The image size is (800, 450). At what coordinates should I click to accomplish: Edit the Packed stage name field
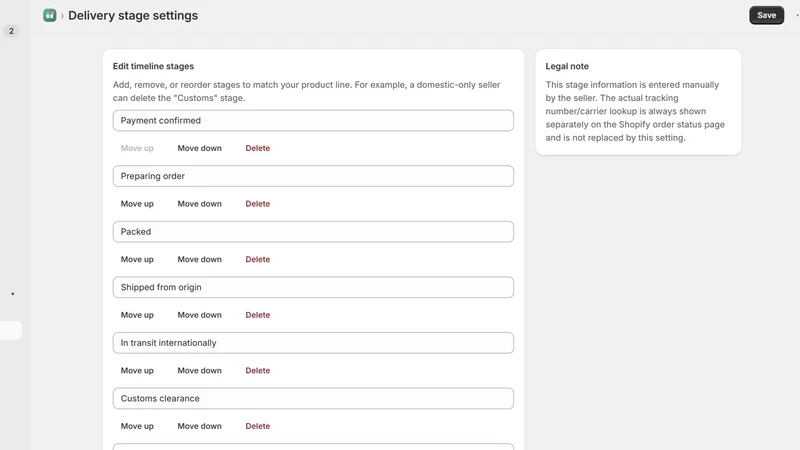coord(313,232)
